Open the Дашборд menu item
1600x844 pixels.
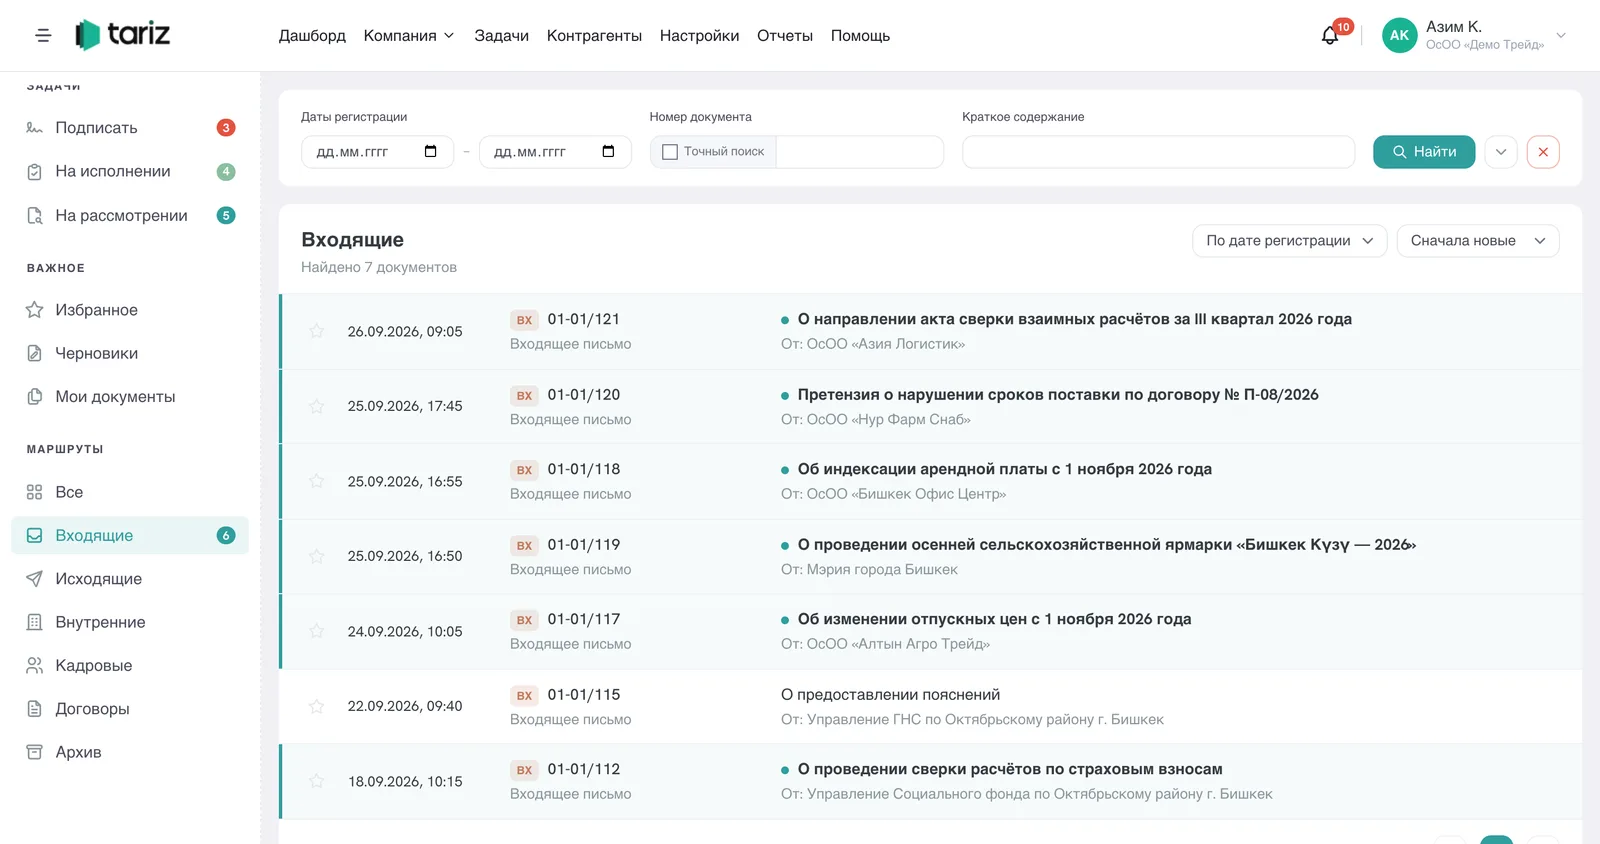coord(312,36)
